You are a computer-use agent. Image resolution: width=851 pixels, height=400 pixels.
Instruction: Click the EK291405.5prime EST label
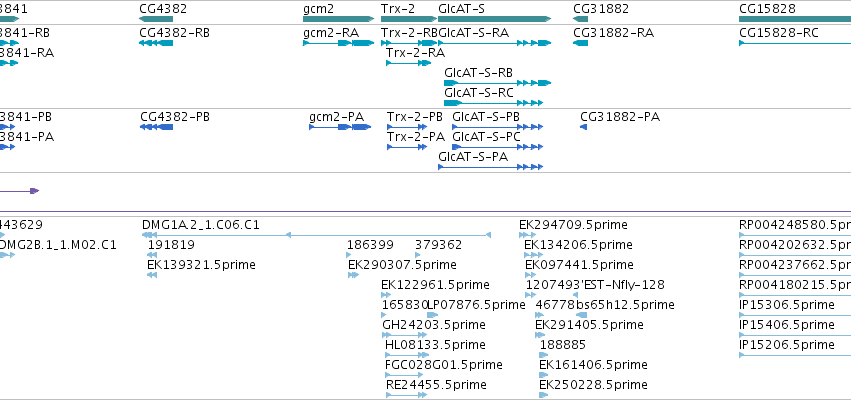coord(589,326)
